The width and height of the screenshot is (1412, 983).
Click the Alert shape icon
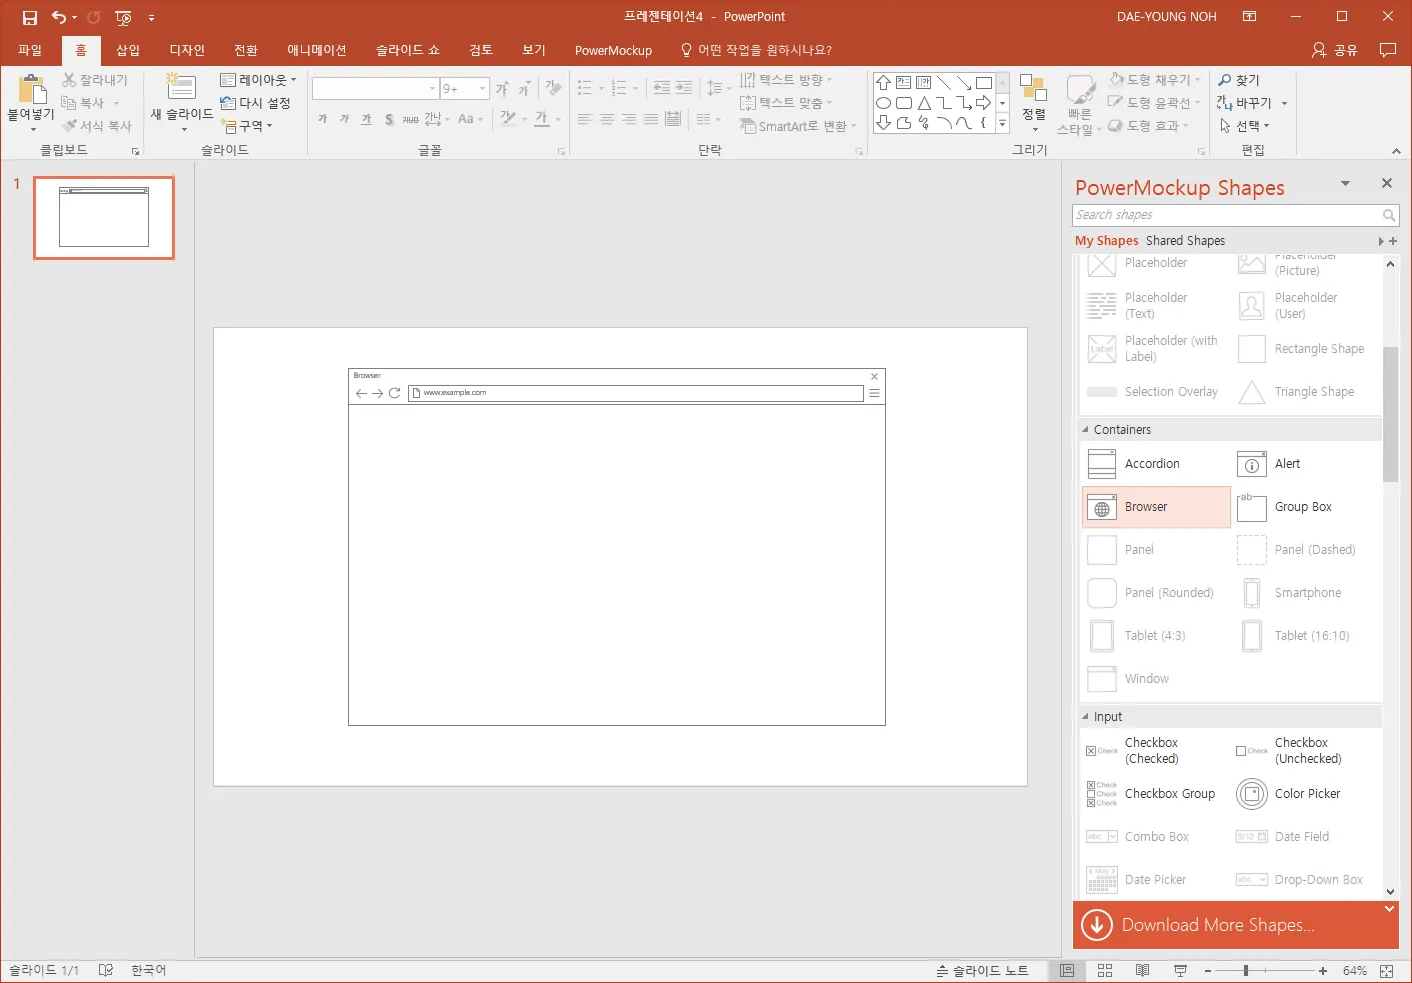click(1251, 464)
